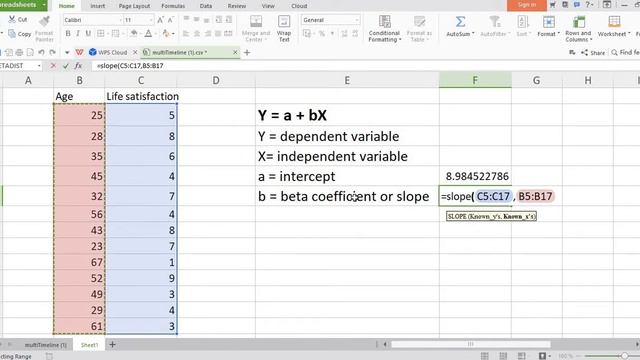Toggle Italic formatting
Image resolution: width=640 pixels, height=360 pixels.
pos(78,33)
